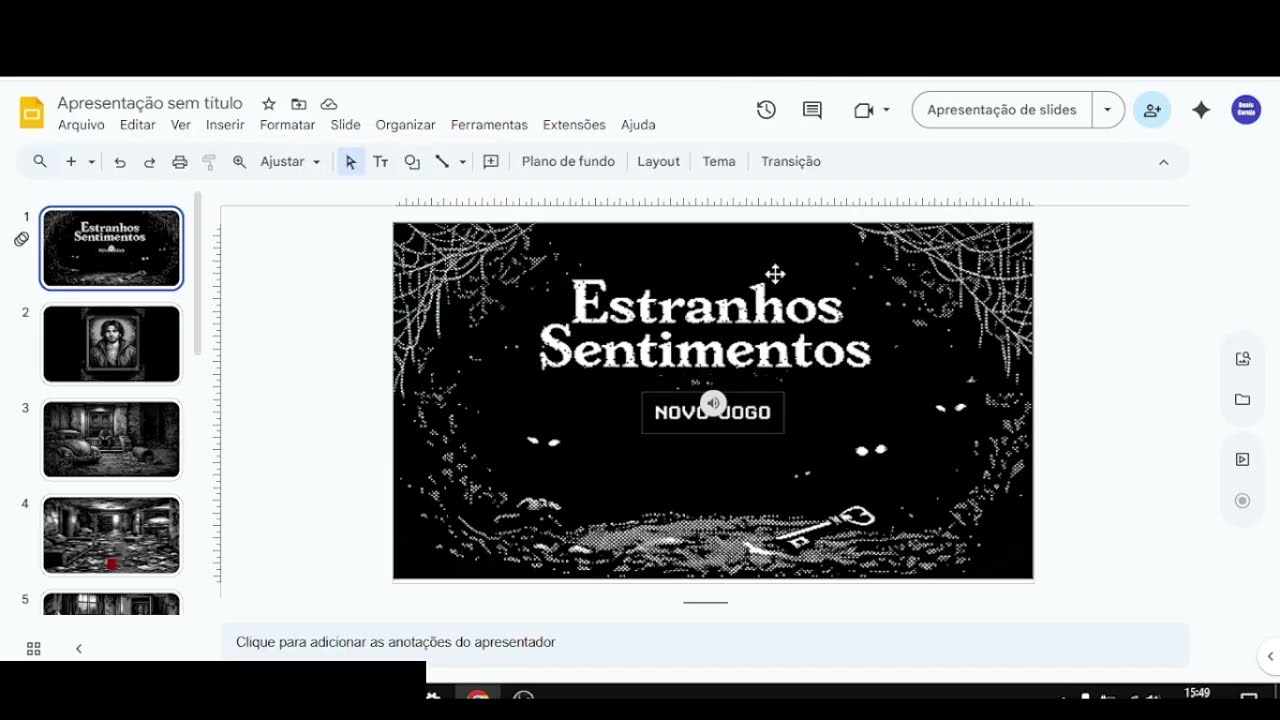The height and width of the screenshot is (720, 1280).
Task: Open the Slide menu
Action: (x=345, y=125)
